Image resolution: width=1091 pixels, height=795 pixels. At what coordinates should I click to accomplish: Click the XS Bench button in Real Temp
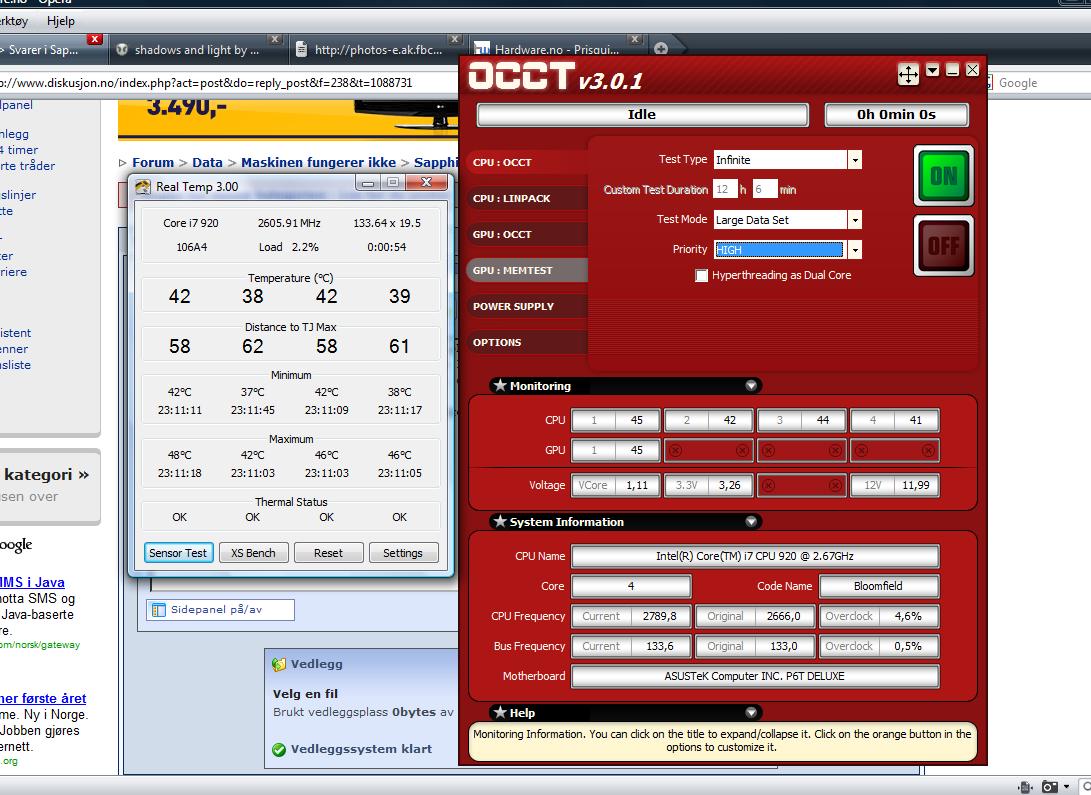coord(253,553)
